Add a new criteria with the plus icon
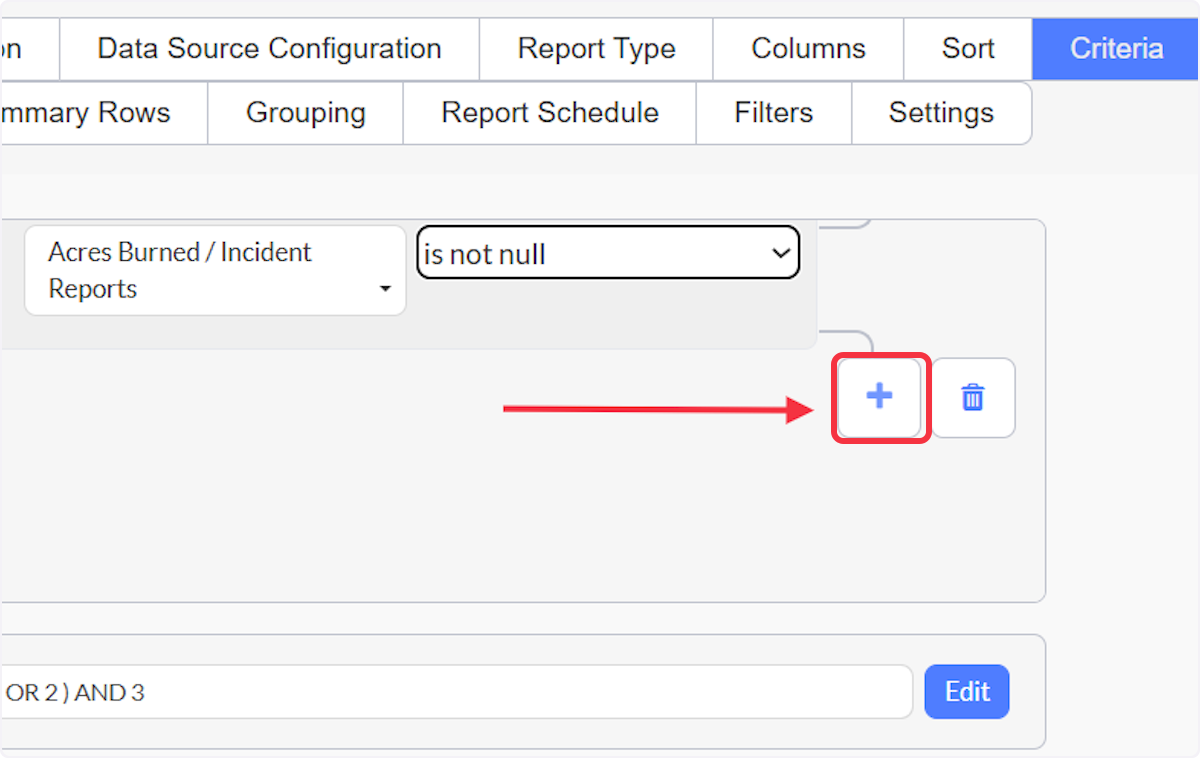 click(x=879, y=398)
